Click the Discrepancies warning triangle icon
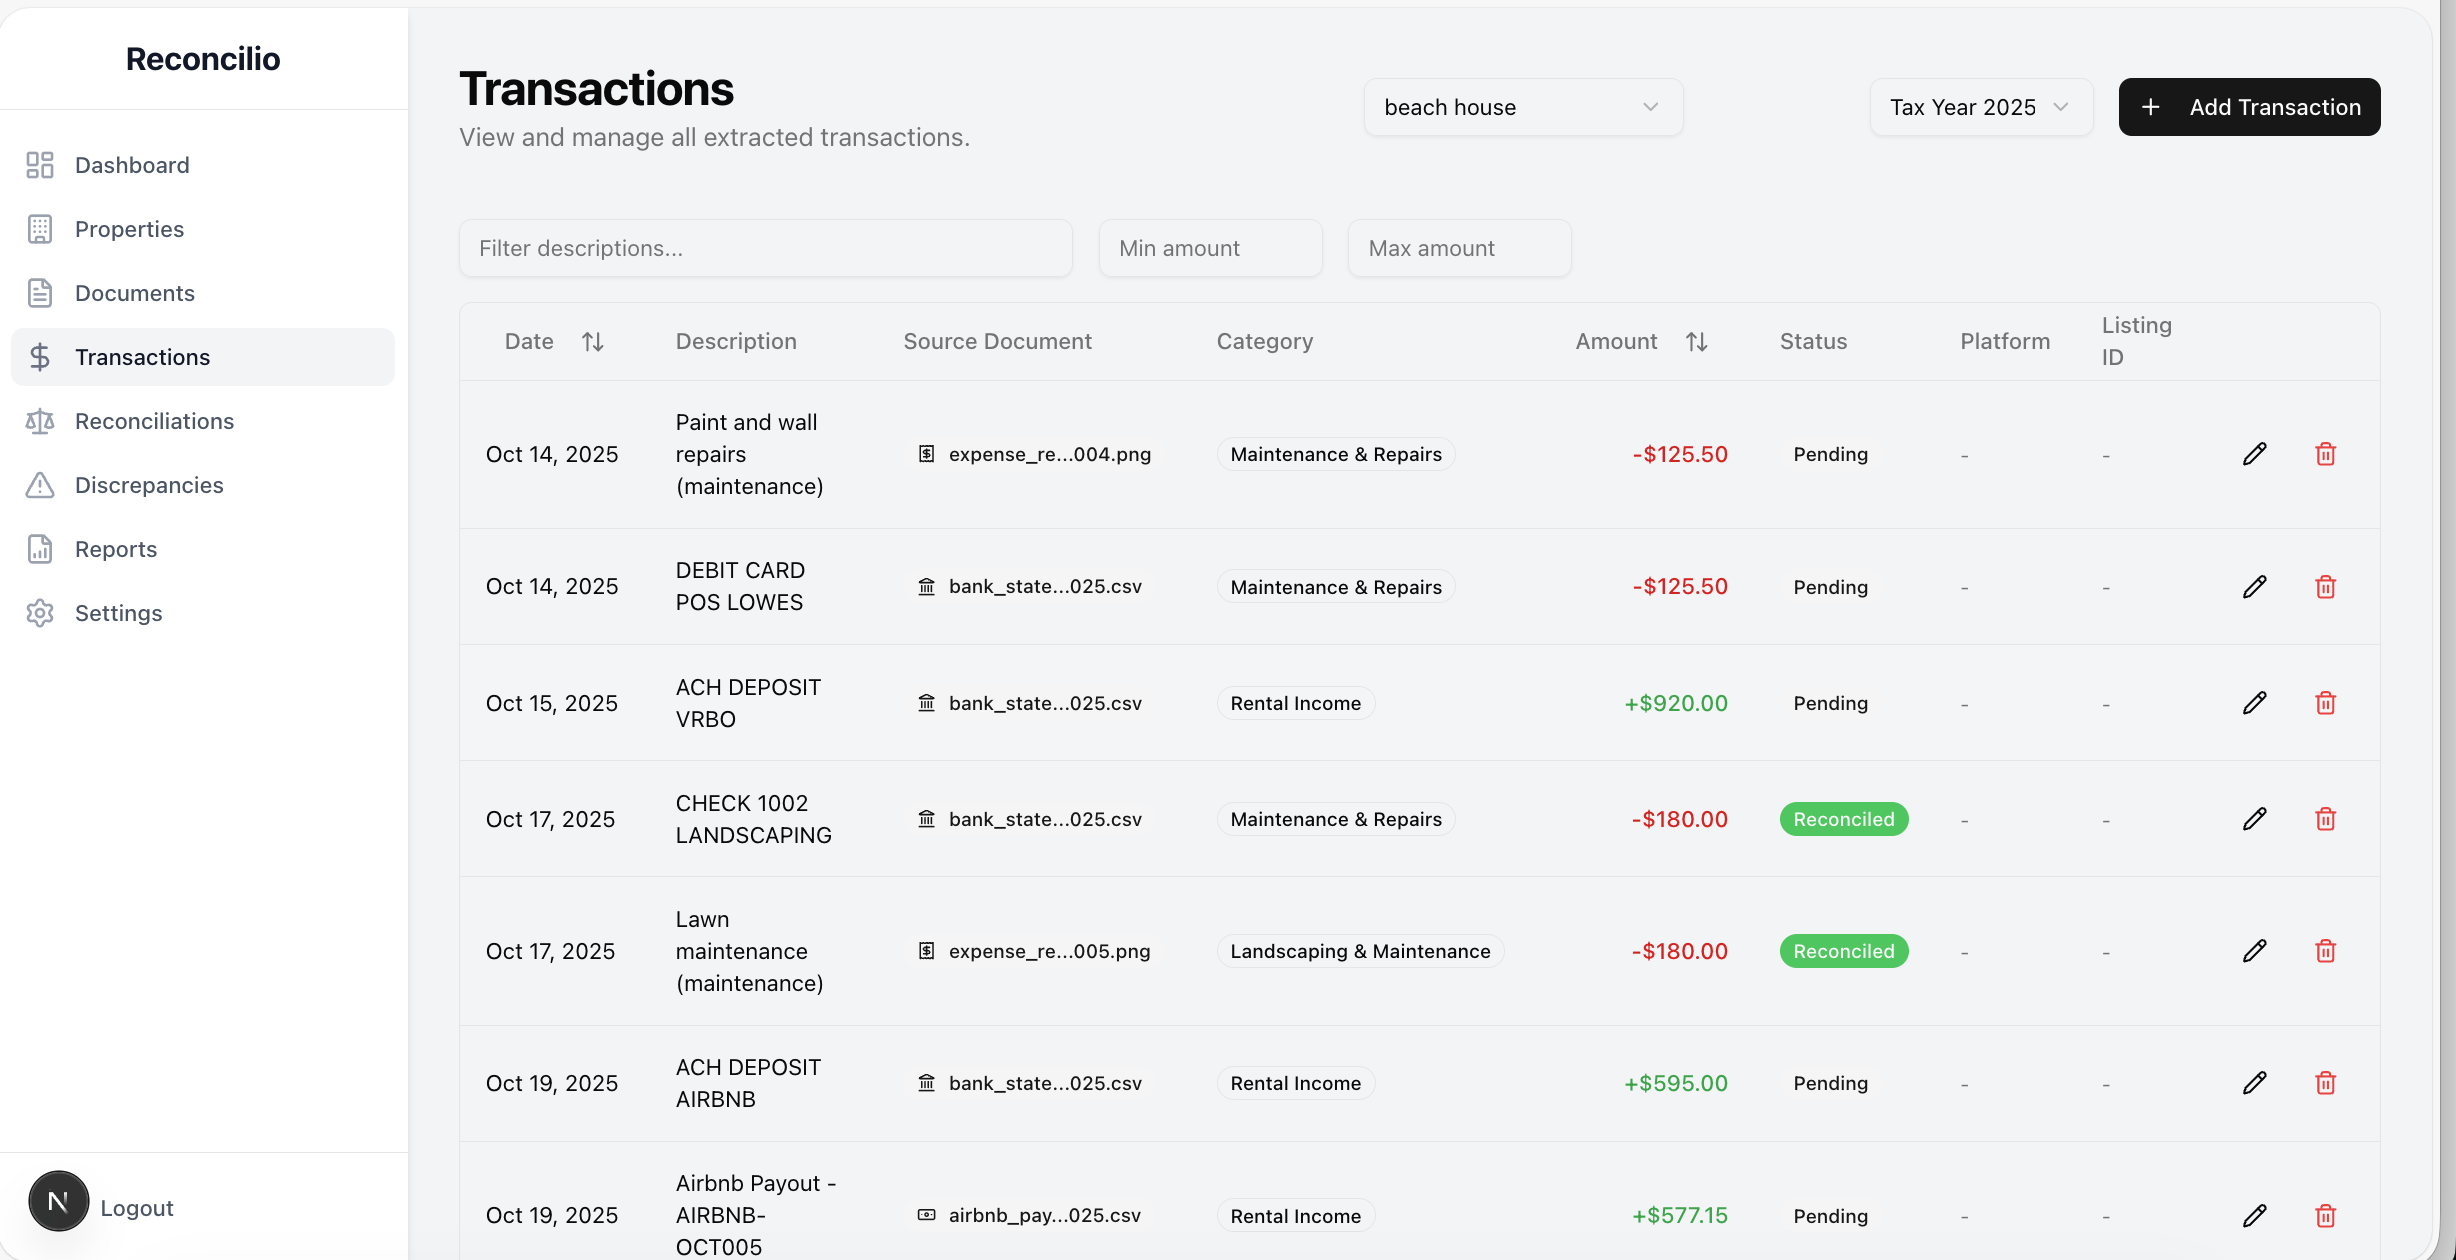Viewport: 2456px width, 1260px height. (x=40, y=485)
